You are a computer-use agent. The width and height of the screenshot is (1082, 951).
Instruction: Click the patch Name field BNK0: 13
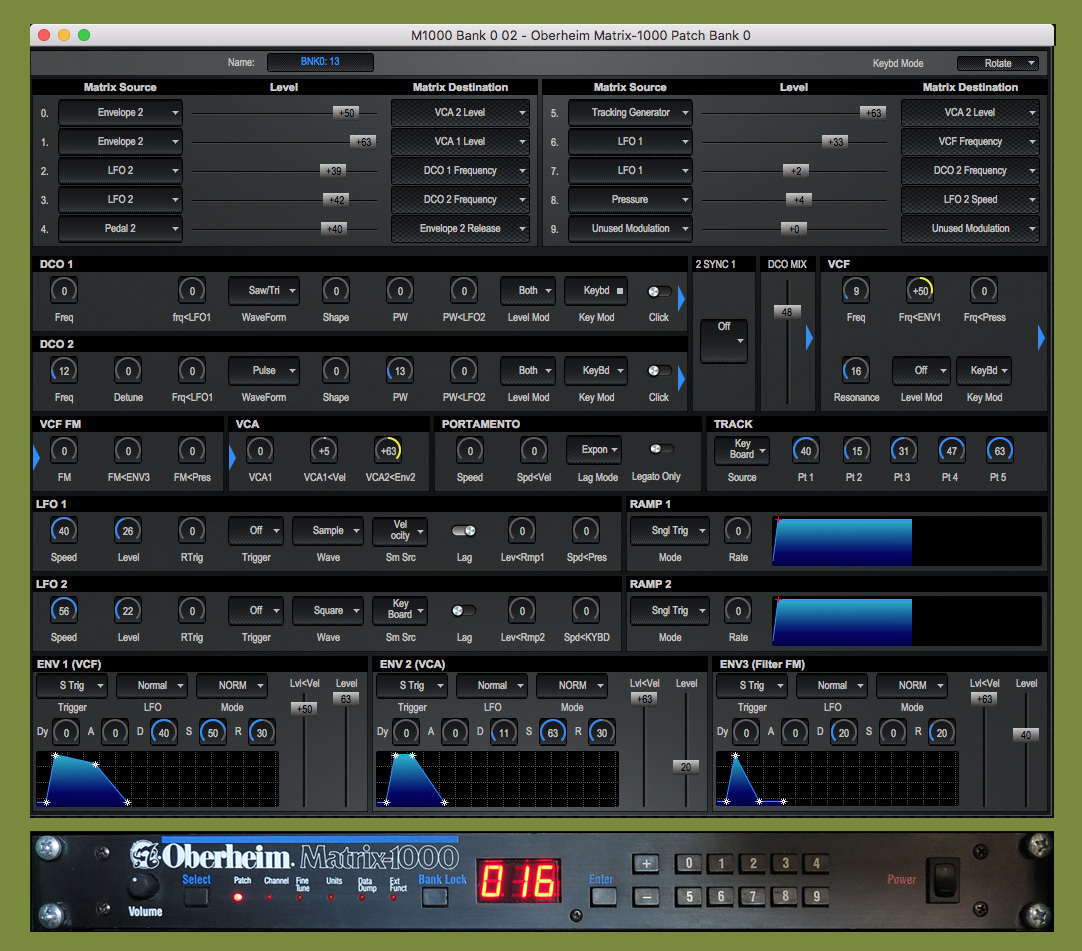coord(320,62)
